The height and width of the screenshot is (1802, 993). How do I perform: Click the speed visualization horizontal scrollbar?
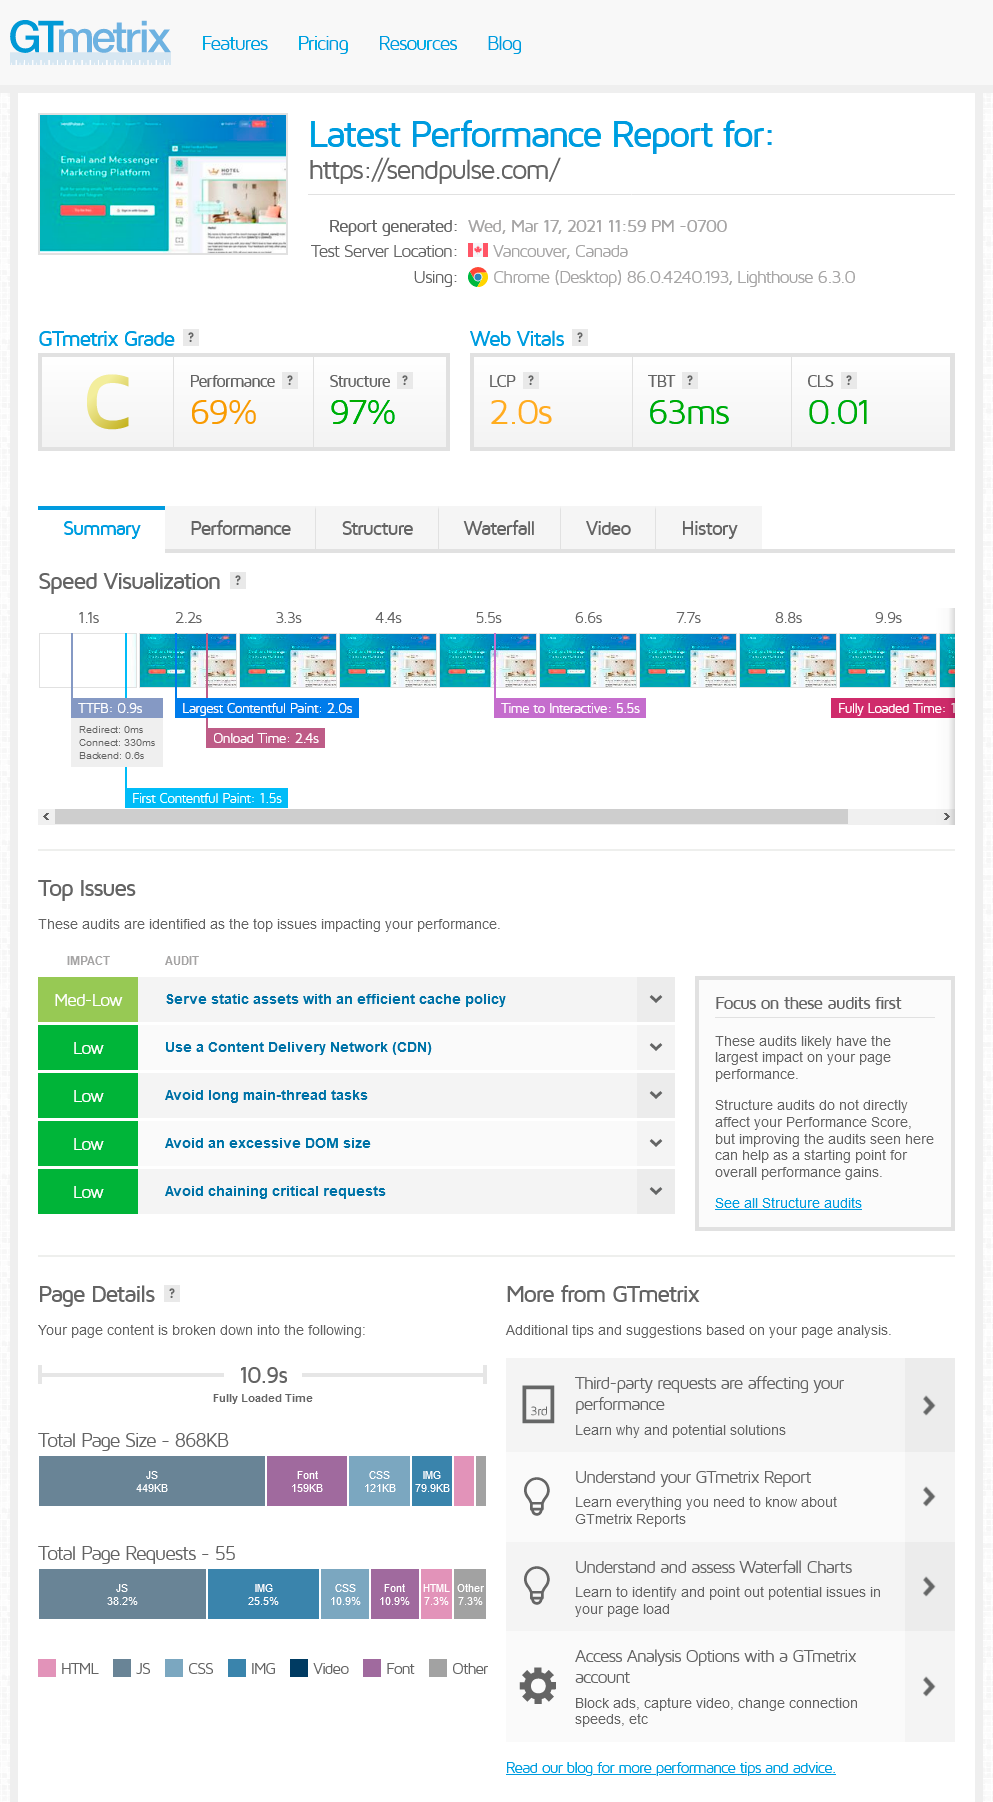coord(452,817)
